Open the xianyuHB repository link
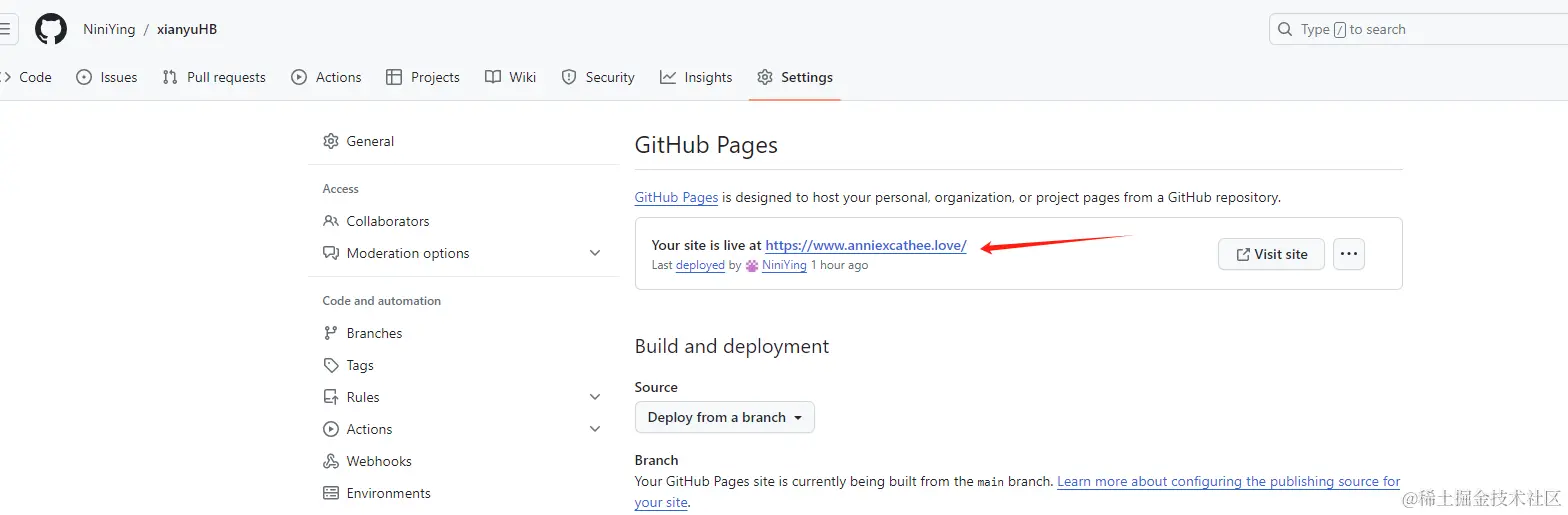Screen dimensions: 1568x515 187,29
